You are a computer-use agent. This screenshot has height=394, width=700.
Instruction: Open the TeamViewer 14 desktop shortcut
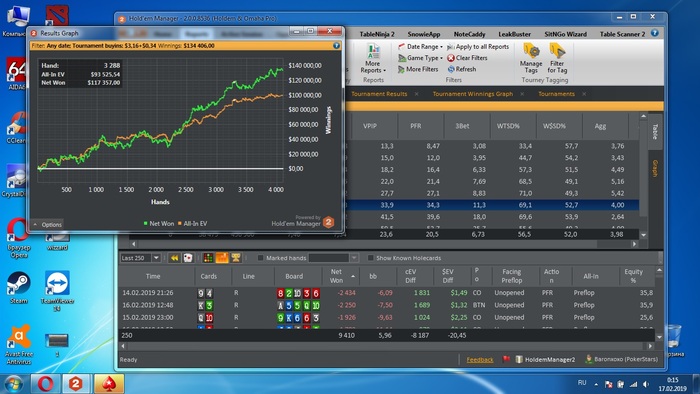57,291
